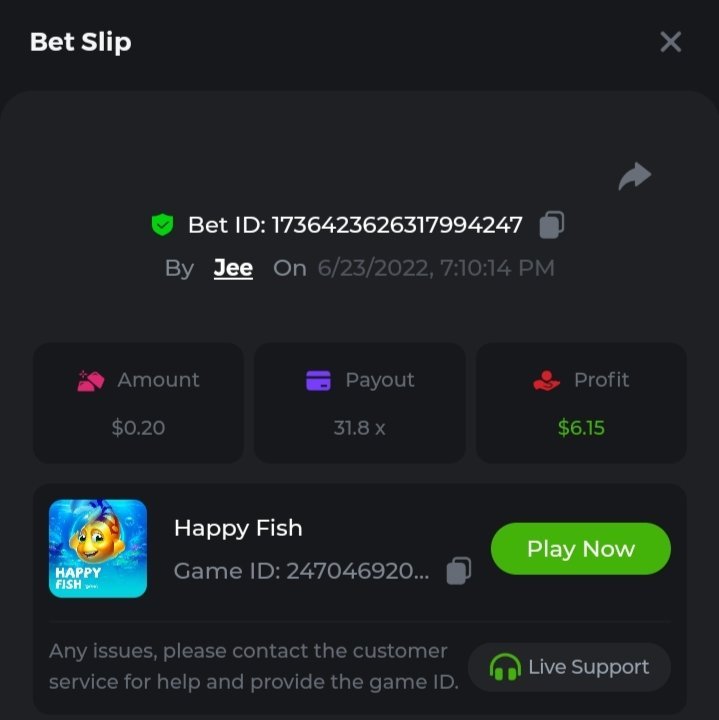The width and height of the screenshot is (719, 720).
Task: Open user profile Jee
Action: [x=233, y=268]
